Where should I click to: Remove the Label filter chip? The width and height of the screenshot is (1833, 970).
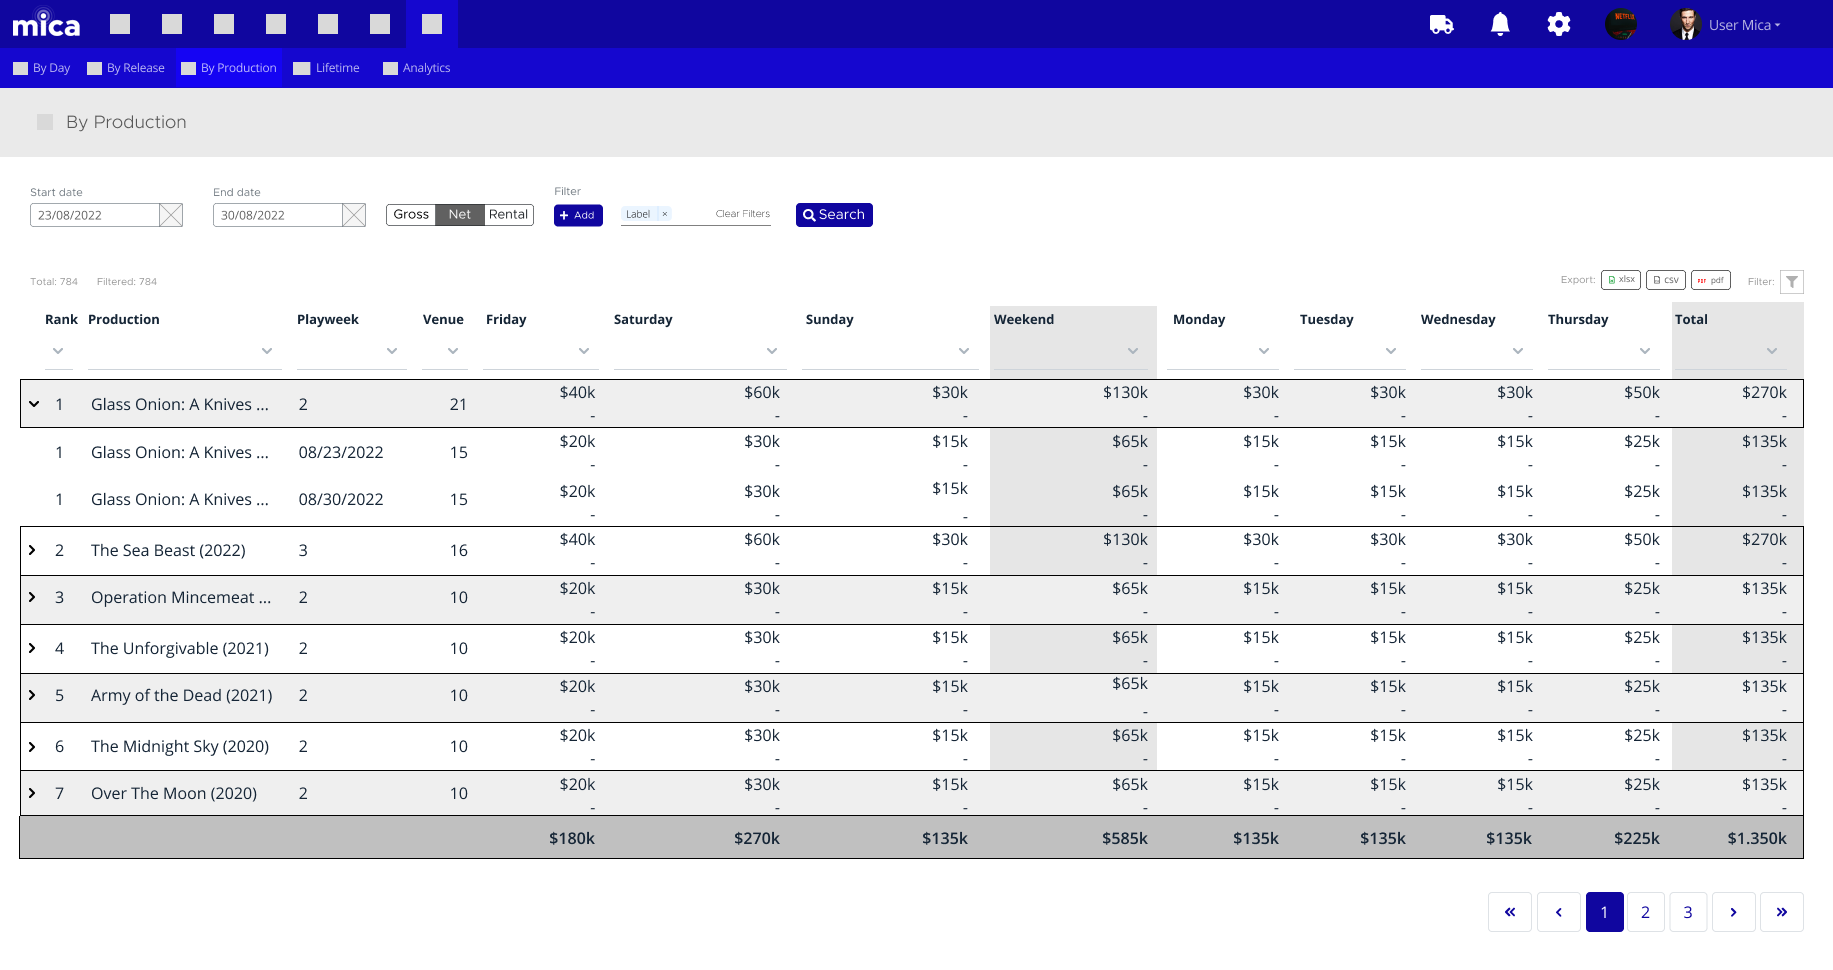tap(664, 214)
